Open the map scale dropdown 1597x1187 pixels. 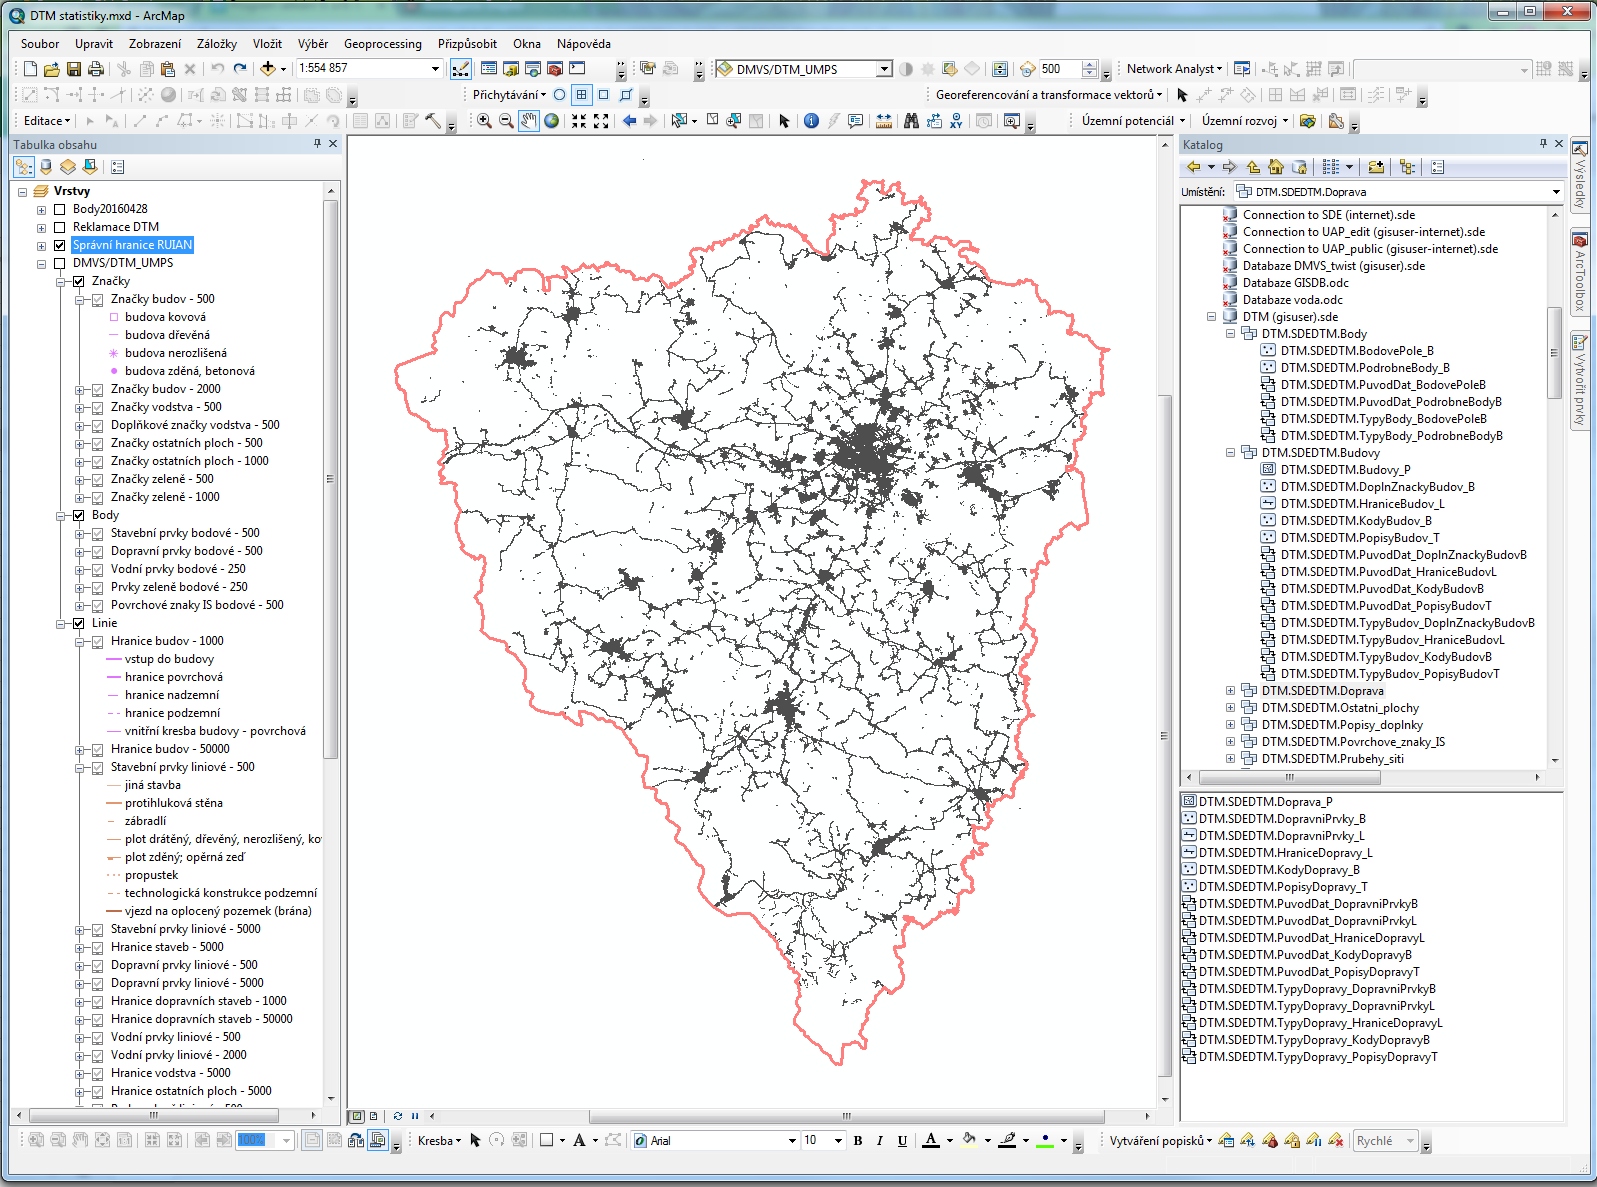(x=435, y=69)
